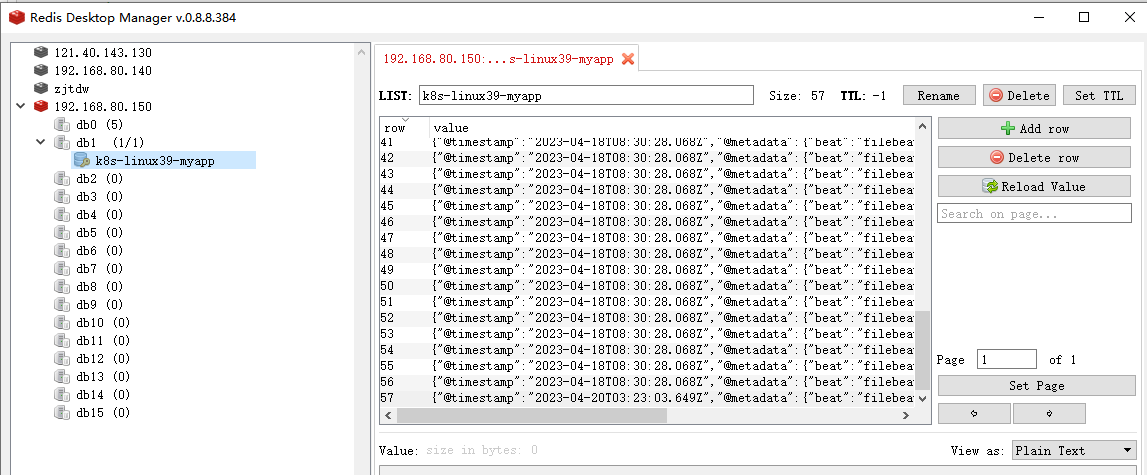Select table row 57
Viewport: 1147px width, 475px height.
click(x=647, y=397)
